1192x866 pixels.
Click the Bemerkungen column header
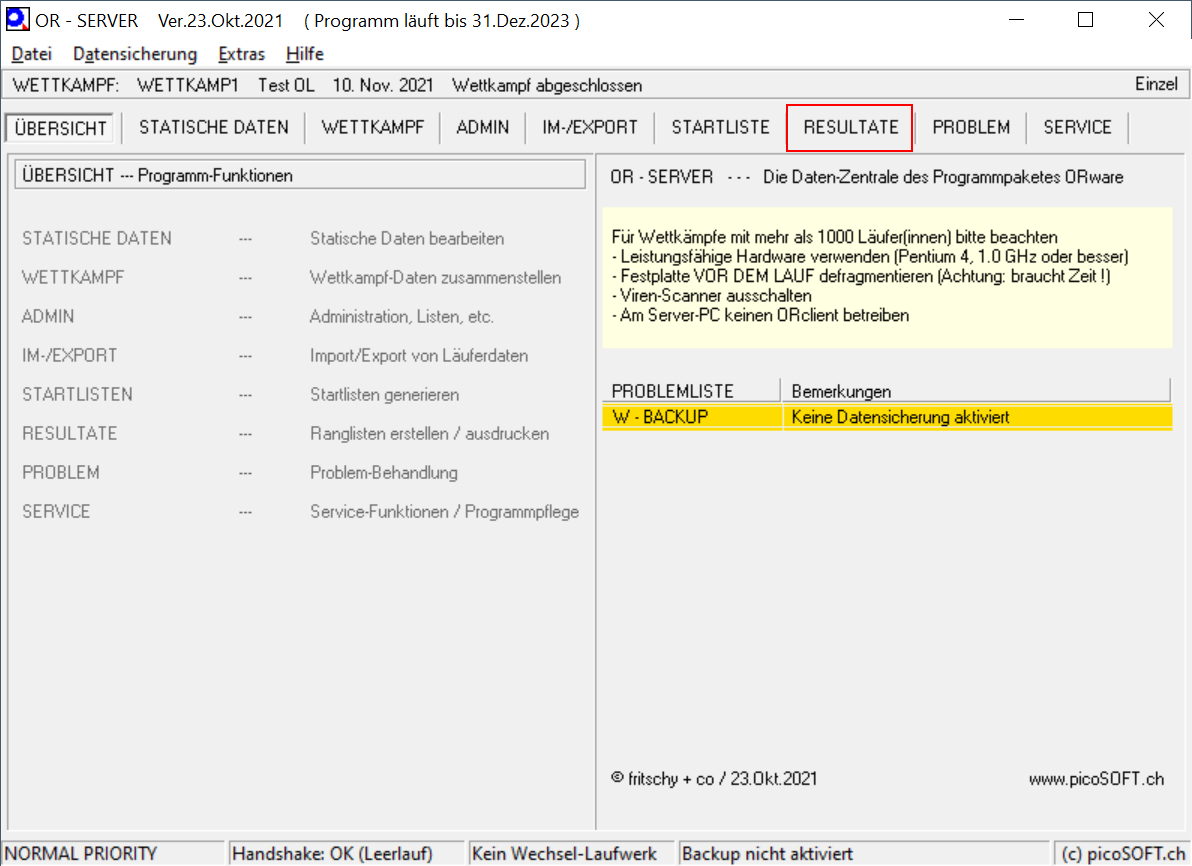point(975,391)
